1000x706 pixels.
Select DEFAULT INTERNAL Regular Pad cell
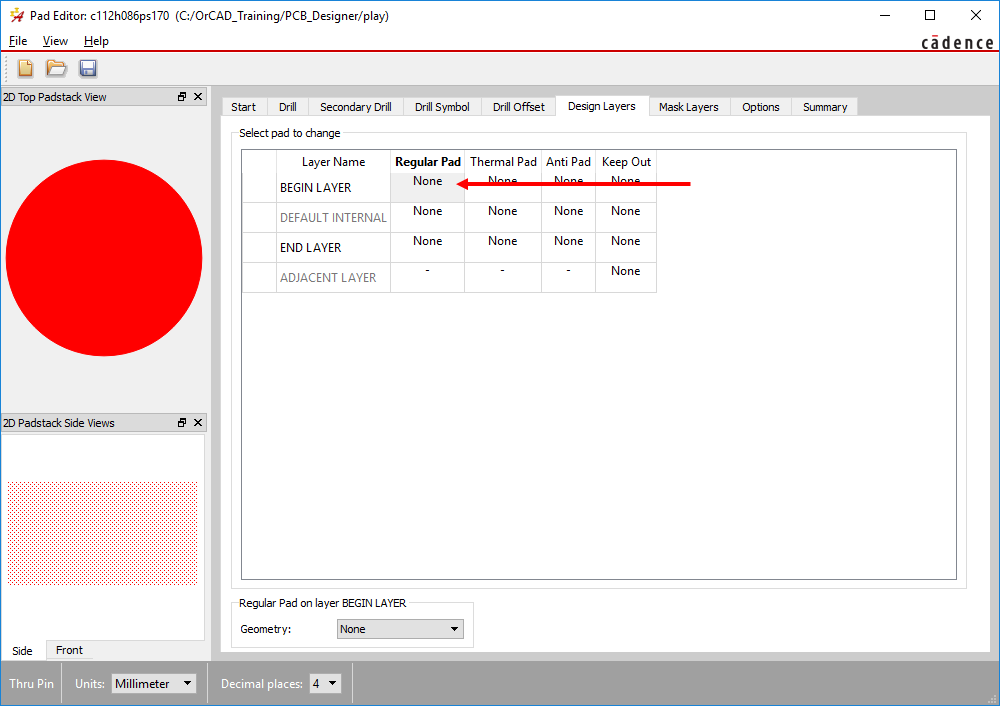click(x=427, y=217)
